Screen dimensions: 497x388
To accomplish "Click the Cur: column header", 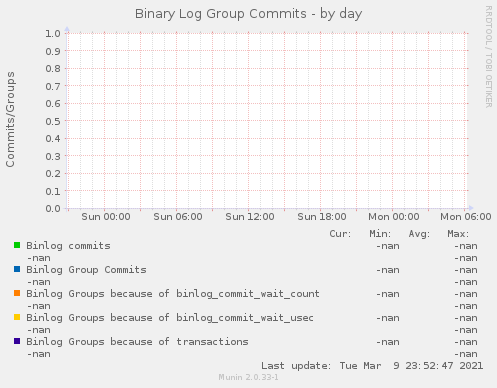I will 340,234.
